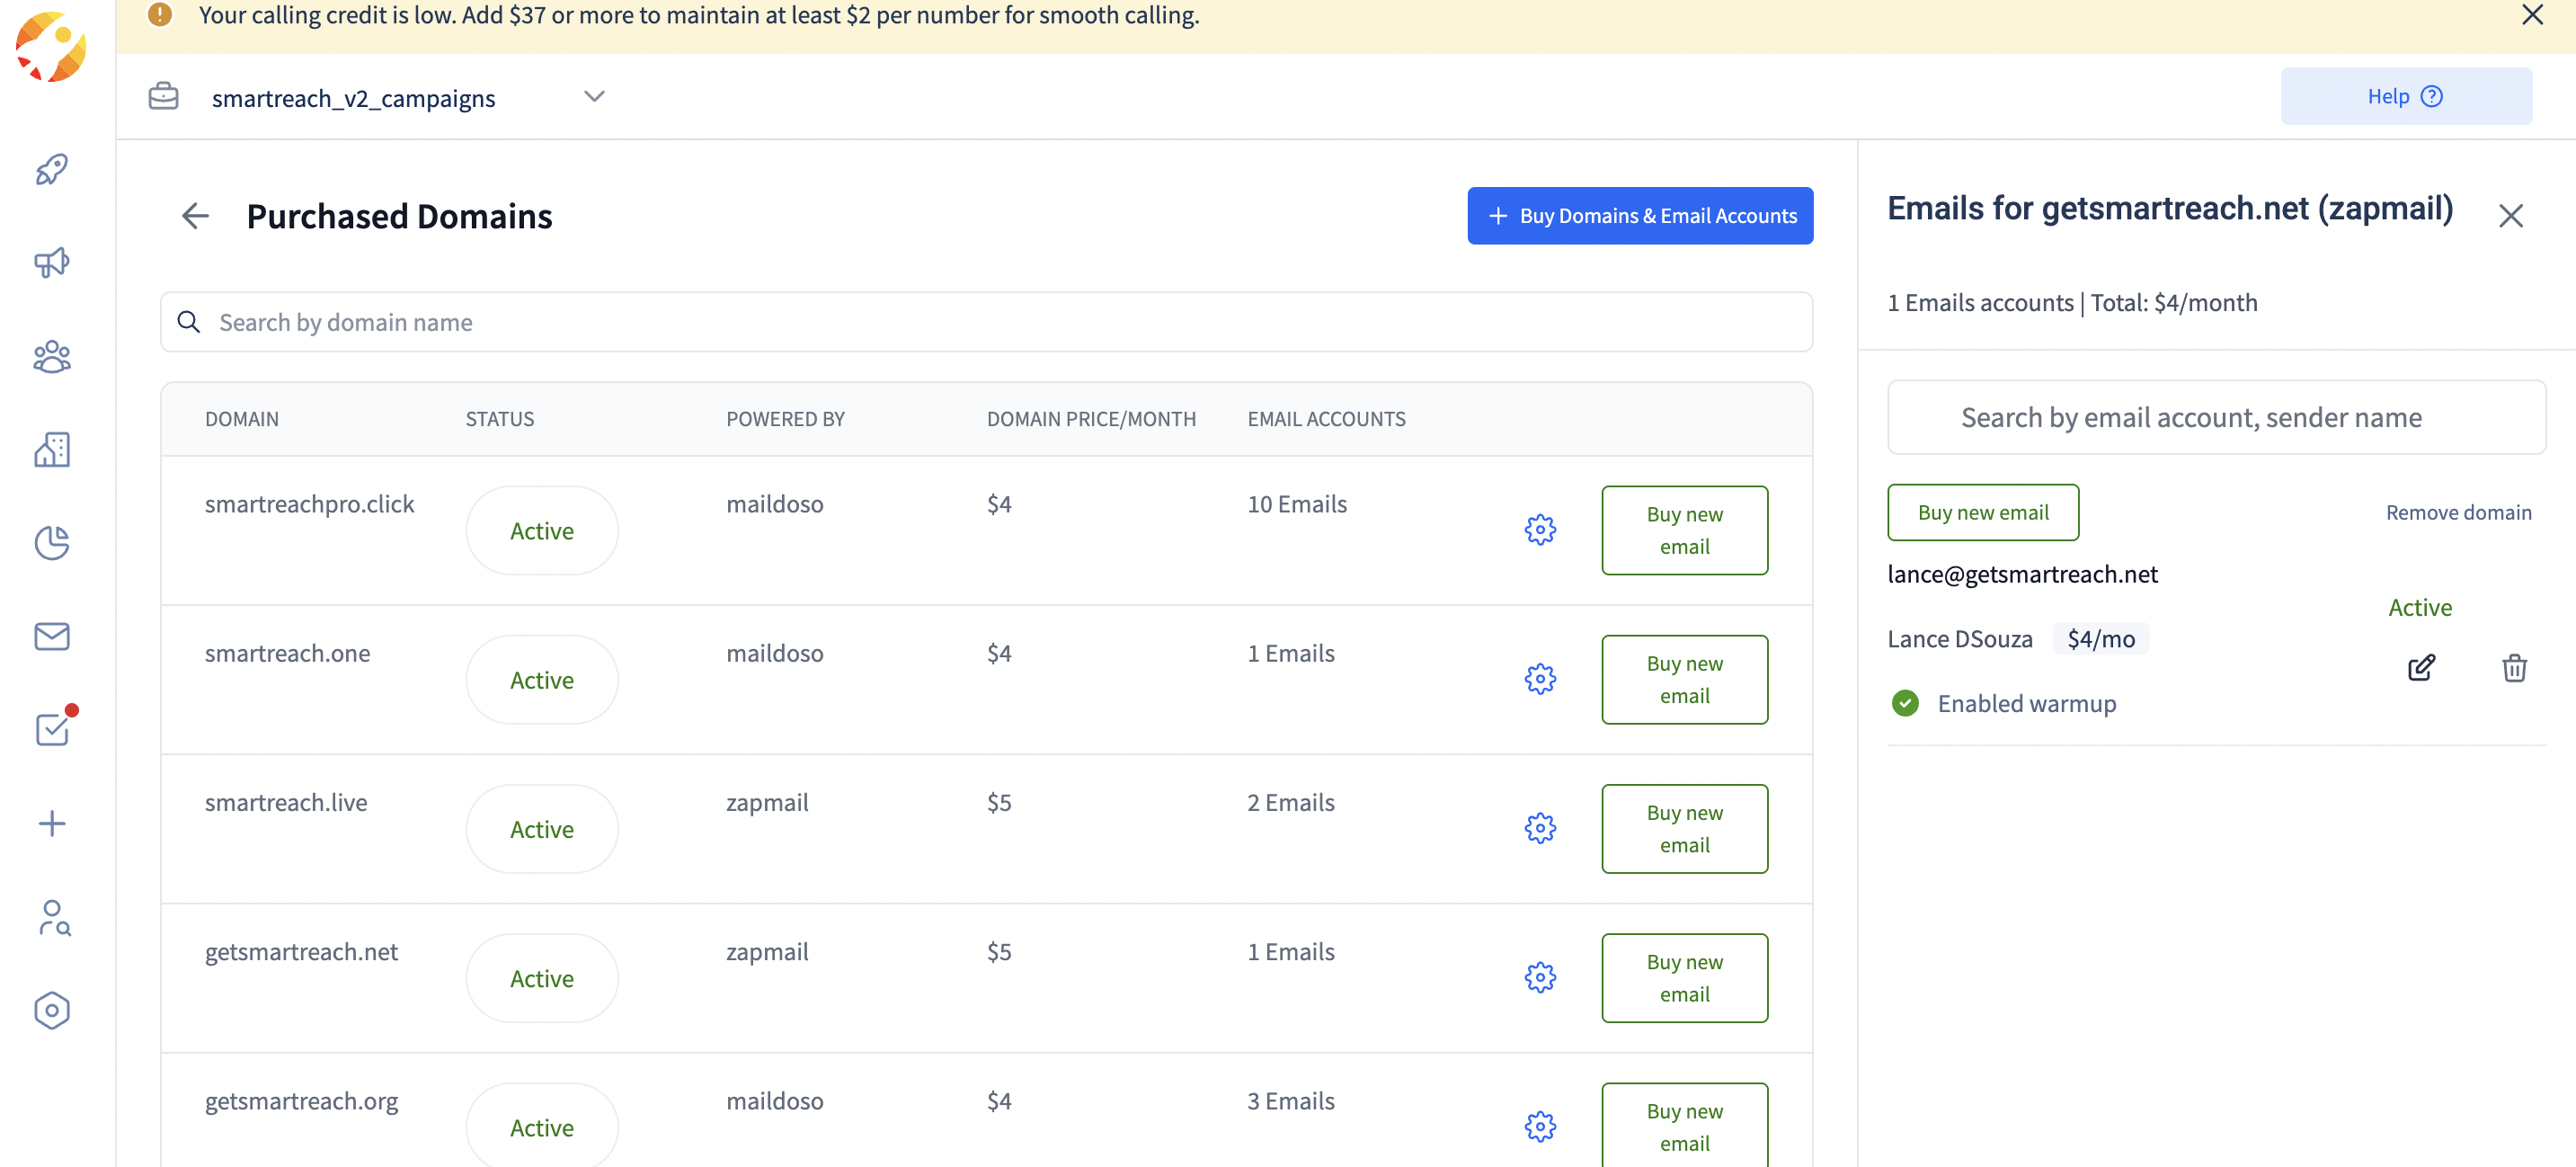Open the megaphone campaigns icon
This screenshot has height=1167, width=2576.
tap(52, 263)
